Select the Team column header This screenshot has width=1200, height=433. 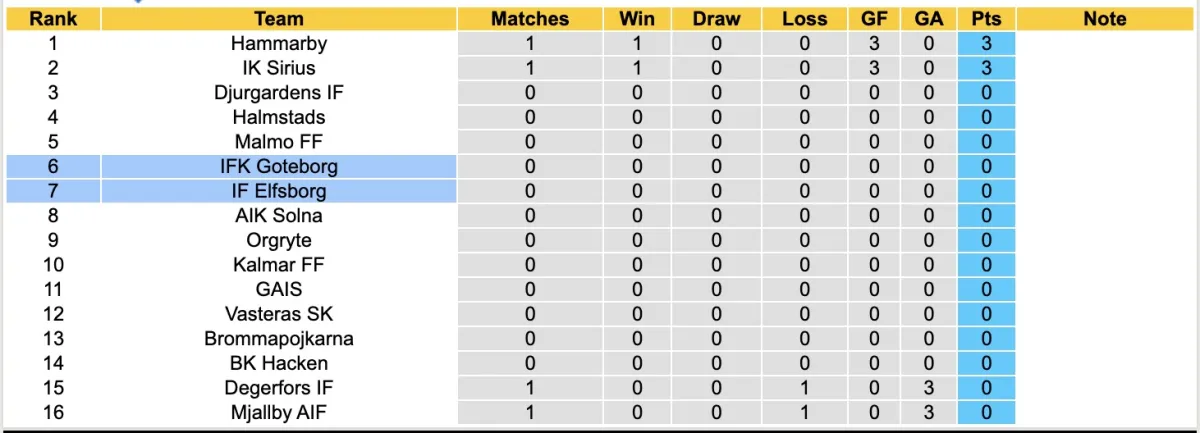[x=279, y=19]
